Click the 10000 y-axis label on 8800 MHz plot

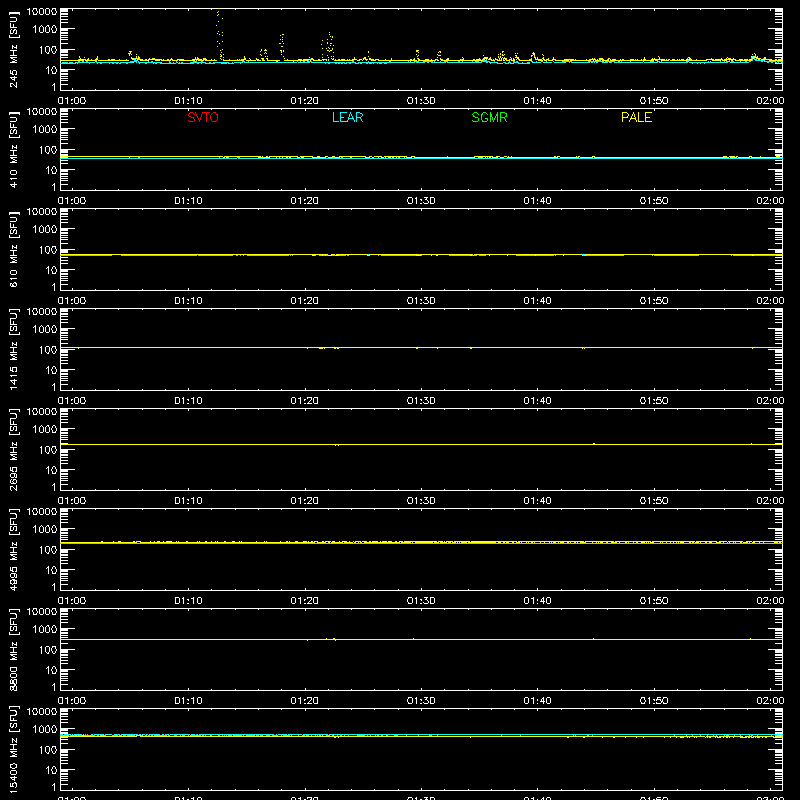point(42,612)
